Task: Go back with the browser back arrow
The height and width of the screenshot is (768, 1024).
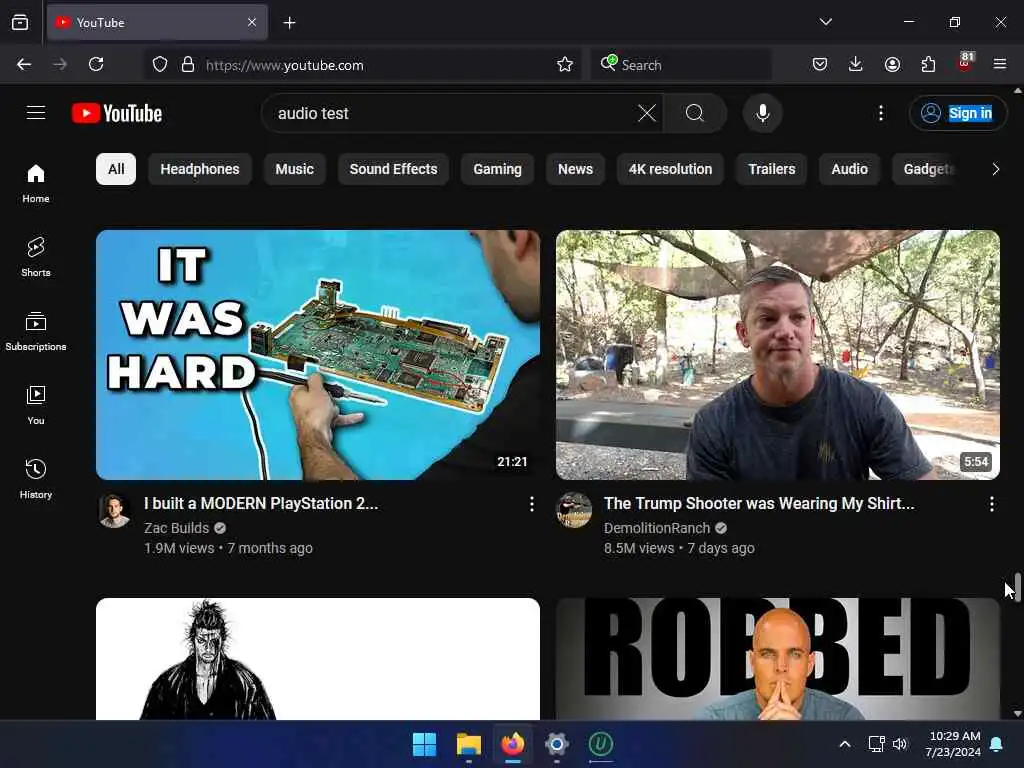Action: [x=24, y=64]
